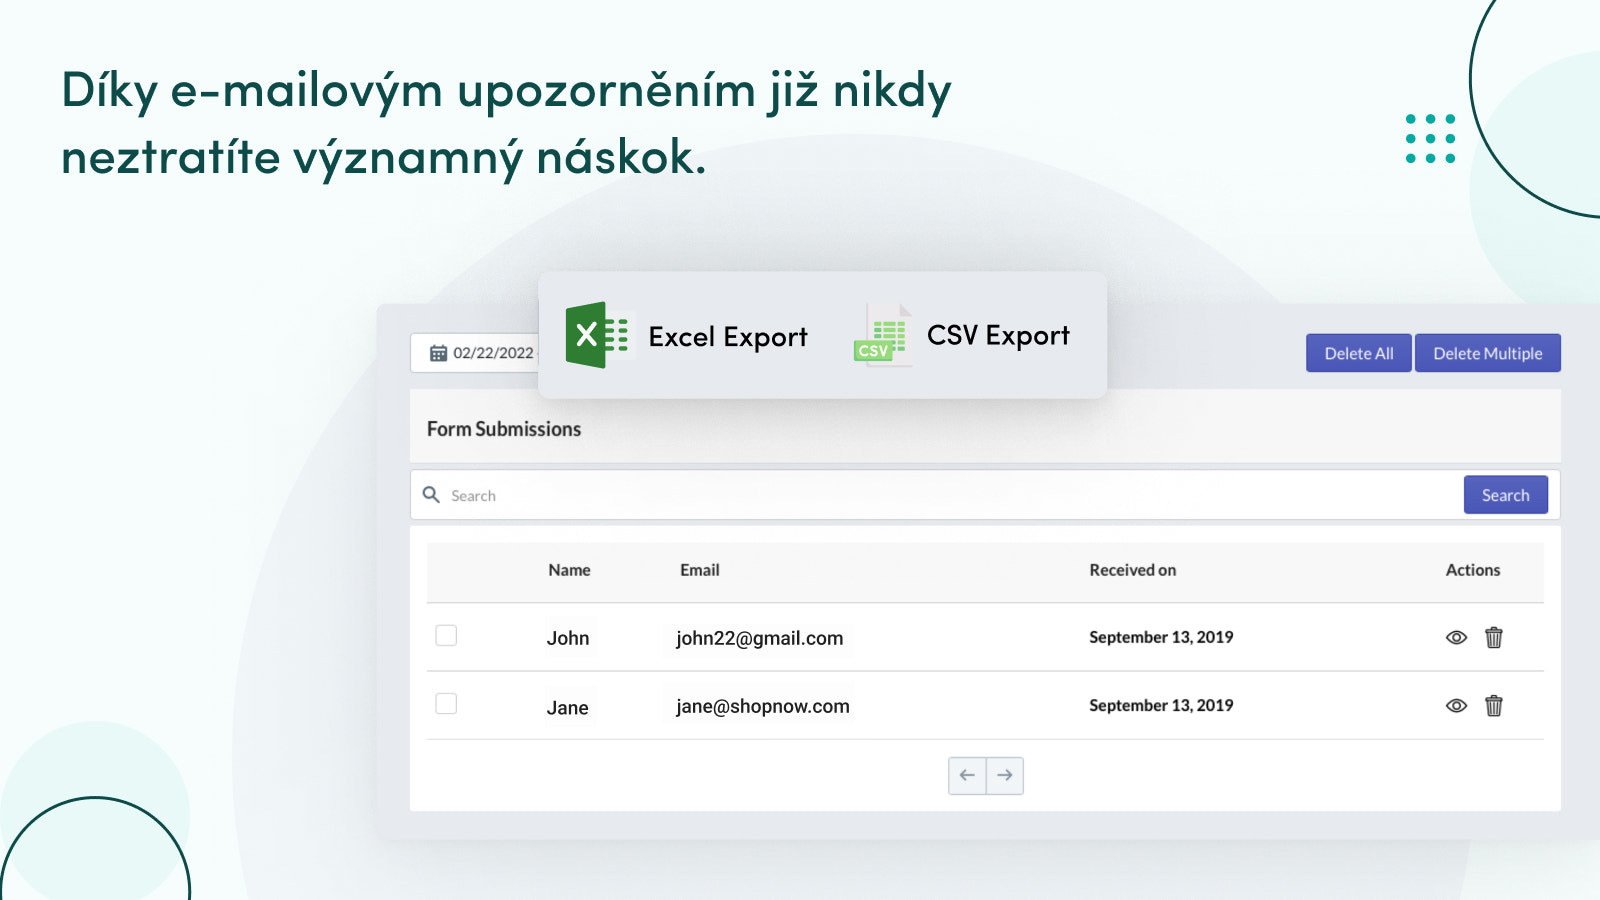The width and height of the screenshot is (1600, 900).
Task: Click the magnifier icon in search bar
Action: point(431,495)
